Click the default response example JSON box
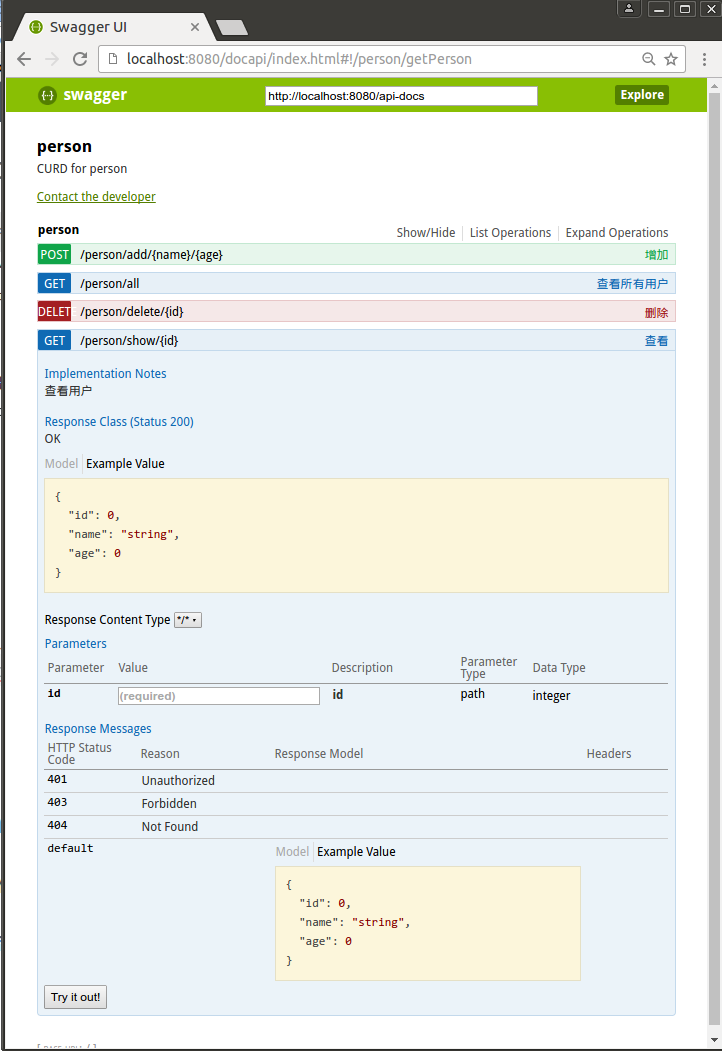Image resolution: width=722 pixels, height=1051 pixels. [428, 924]
